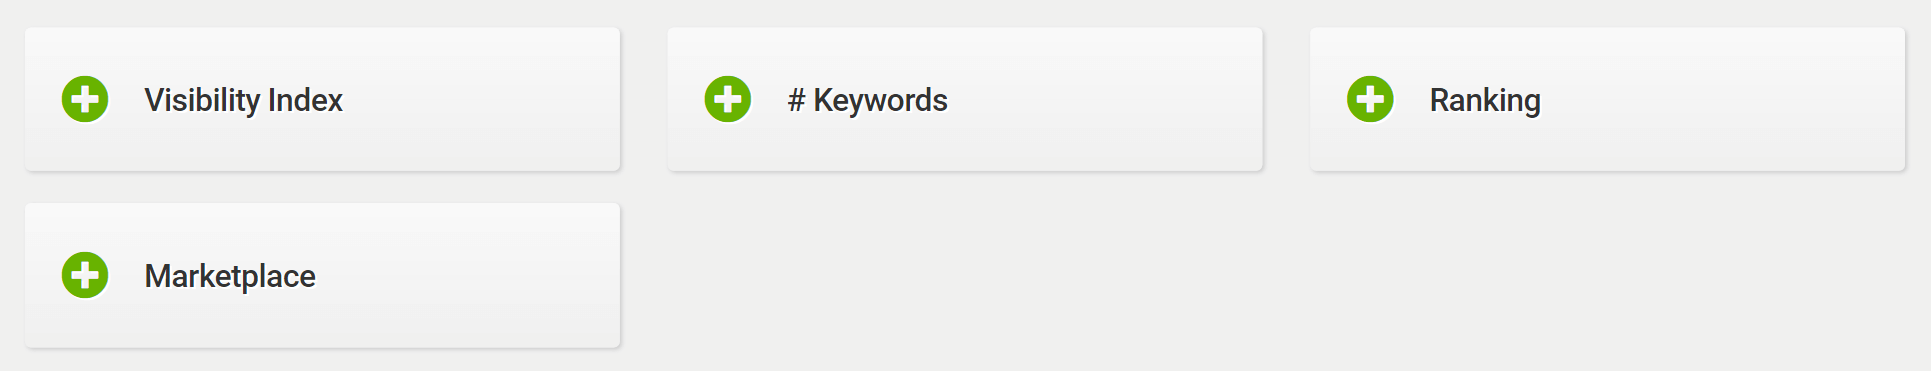
Task: Open the Visibility Index filter option
Action: pyautogui.click(x=322, y=99)
